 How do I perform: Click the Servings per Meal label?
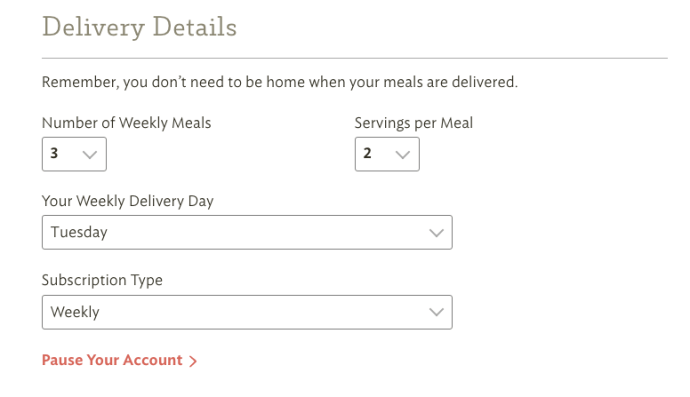coord(414,123)
